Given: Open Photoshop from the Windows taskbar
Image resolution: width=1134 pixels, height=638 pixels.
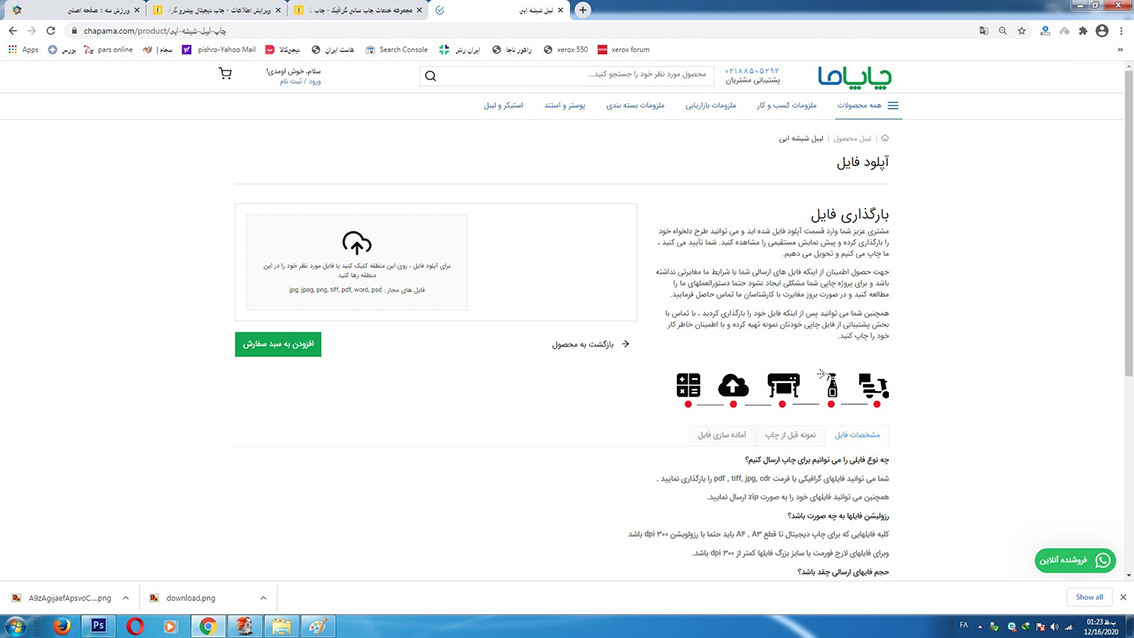Looking at the screenshot, I should coord(98,626).
